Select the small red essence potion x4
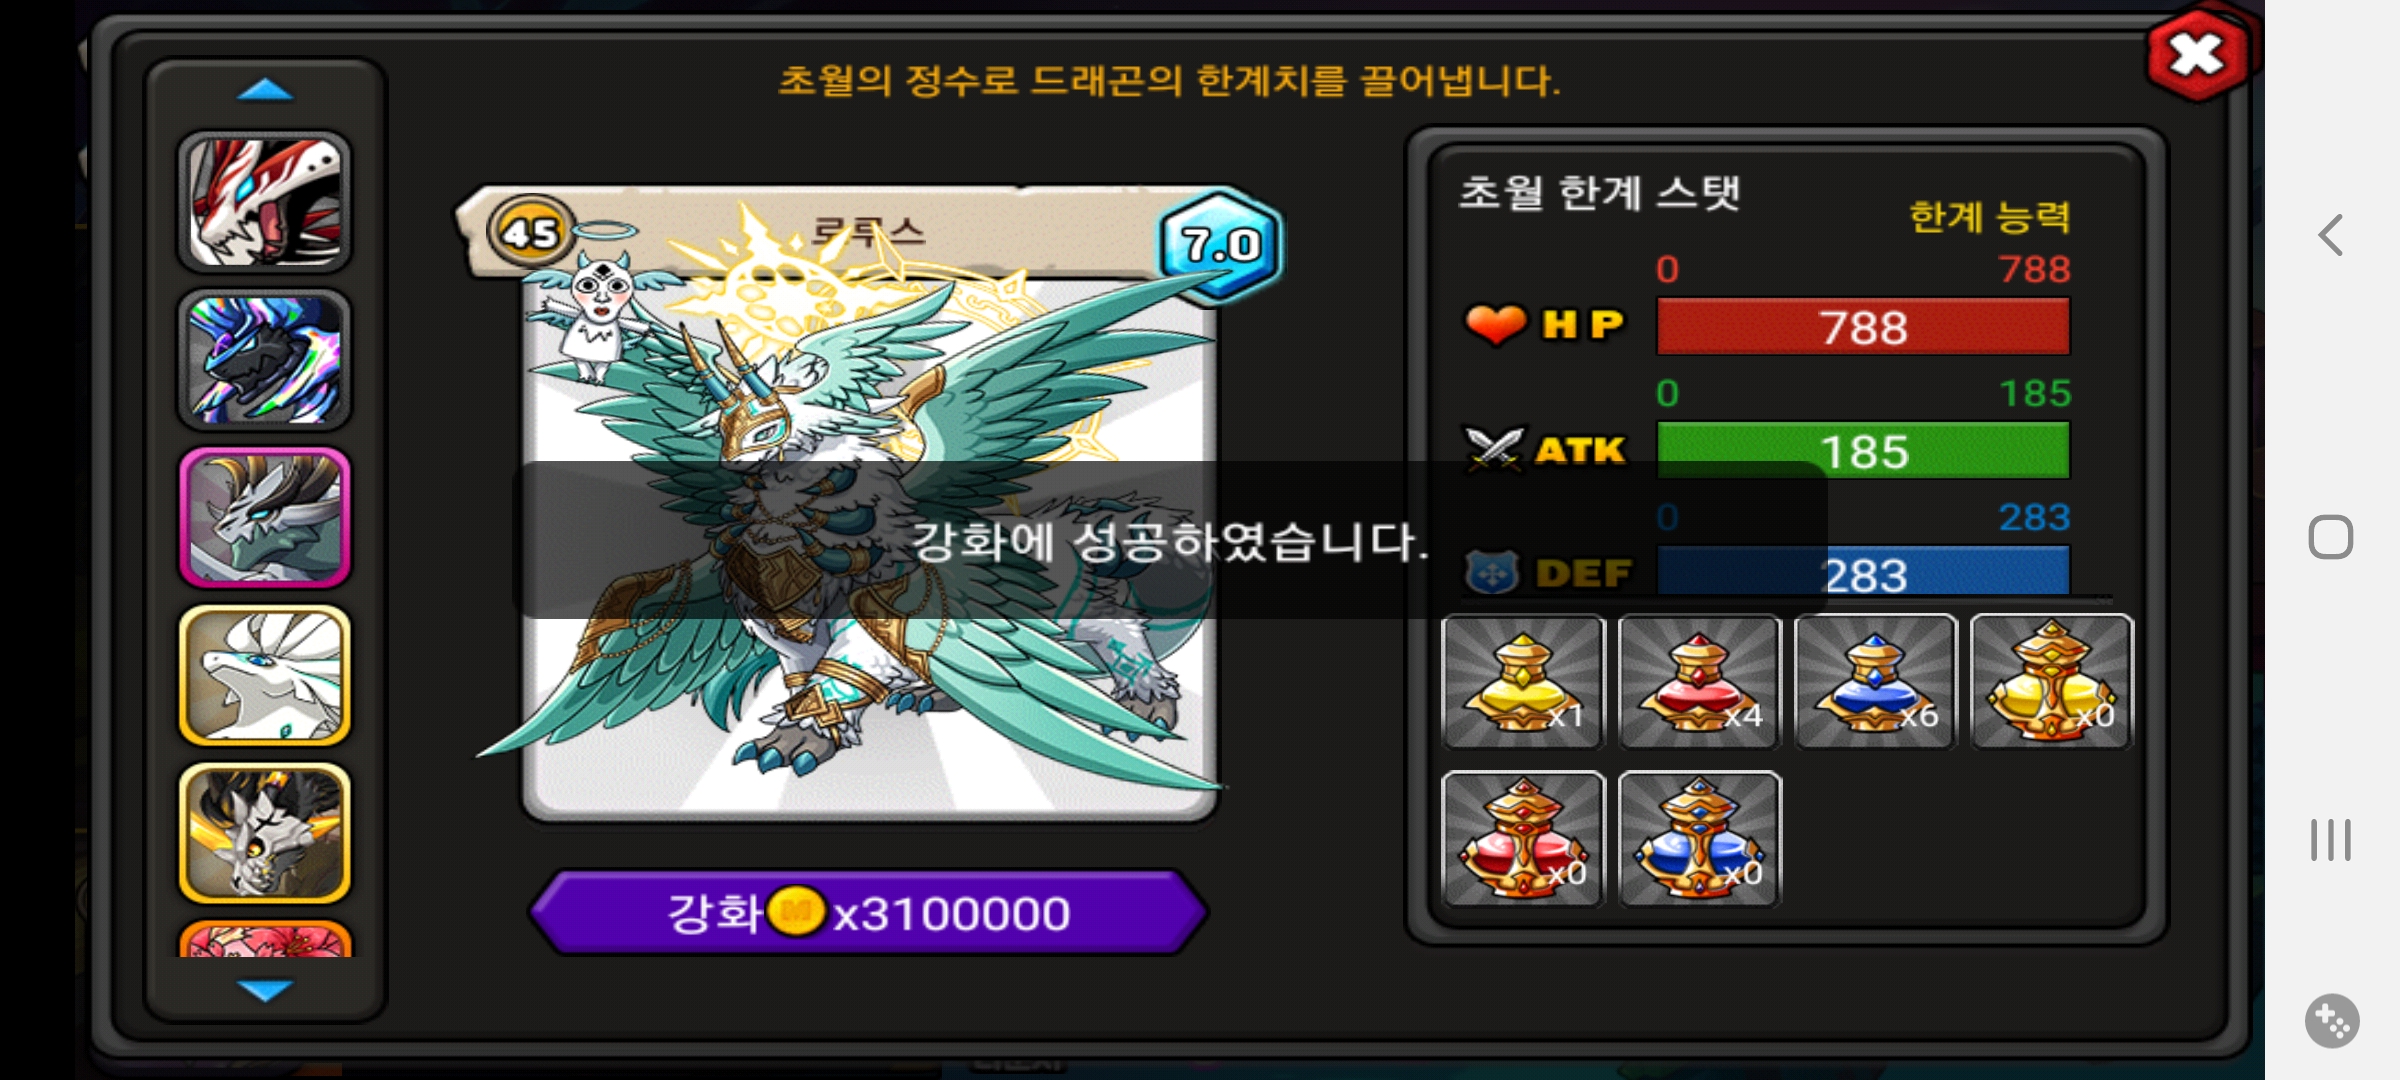This screenshot has height=1080, width=2400. pyautogui.click(x=1699, y=682)
